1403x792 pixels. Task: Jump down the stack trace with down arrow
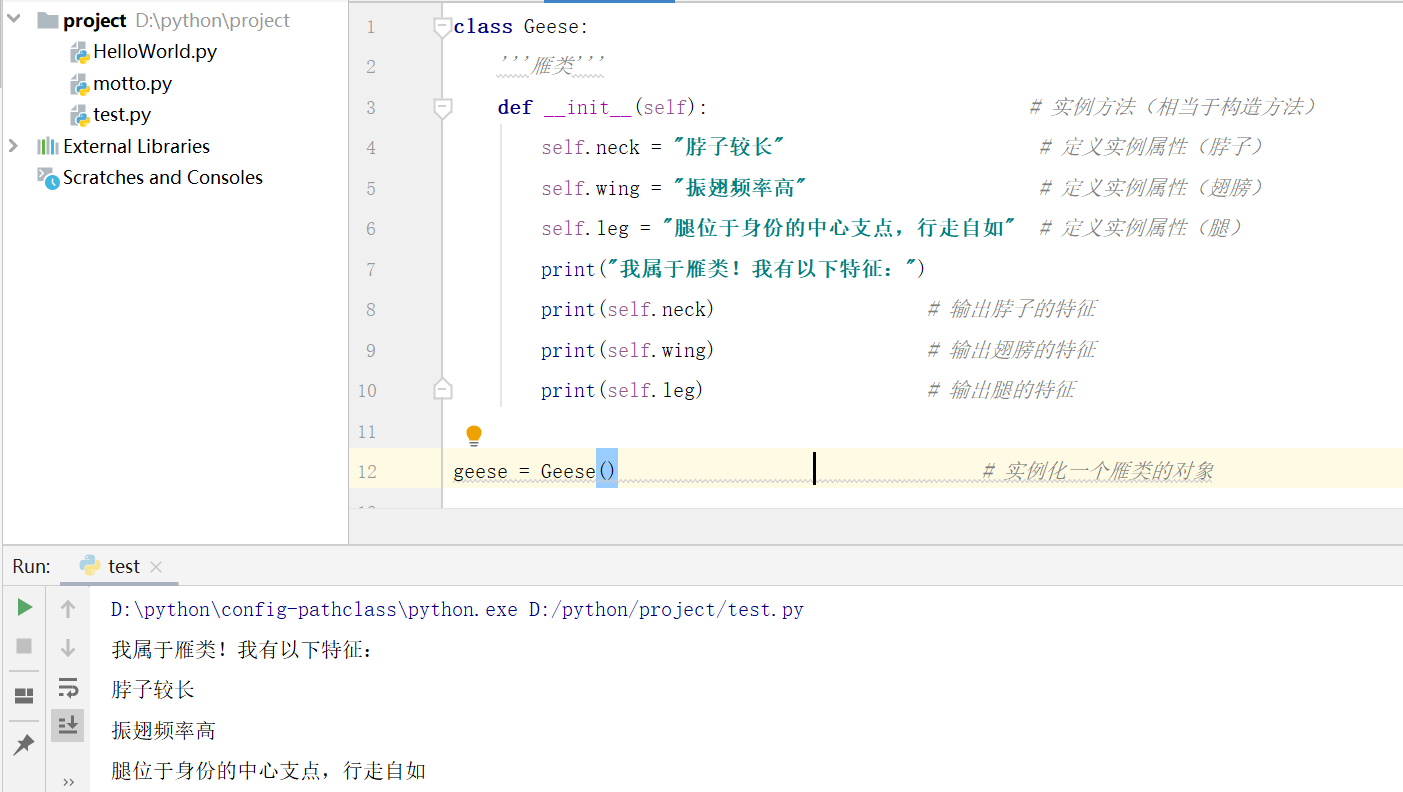pos(68,648)
